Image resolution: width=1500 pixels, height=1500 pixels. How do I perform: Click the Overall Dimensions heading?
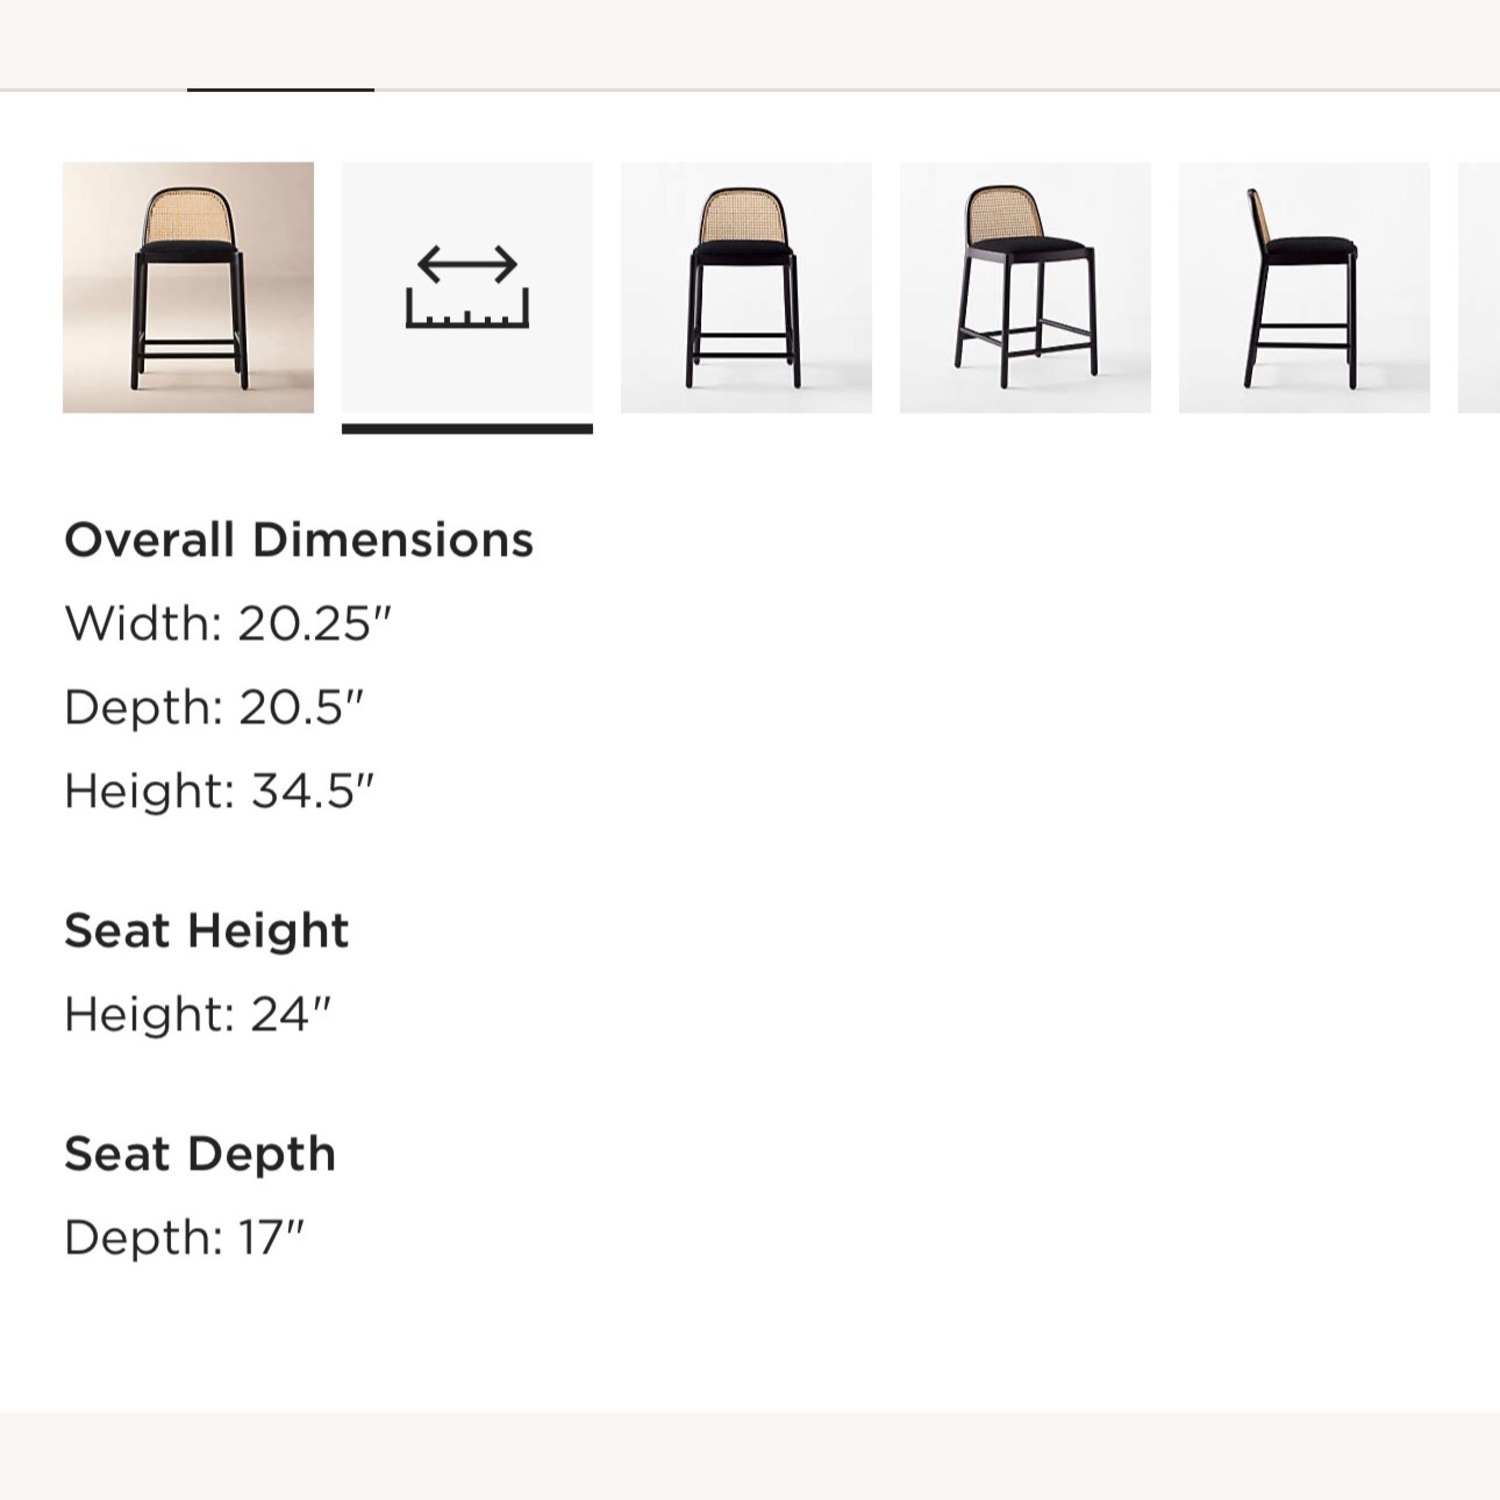[x=299, y=540]
